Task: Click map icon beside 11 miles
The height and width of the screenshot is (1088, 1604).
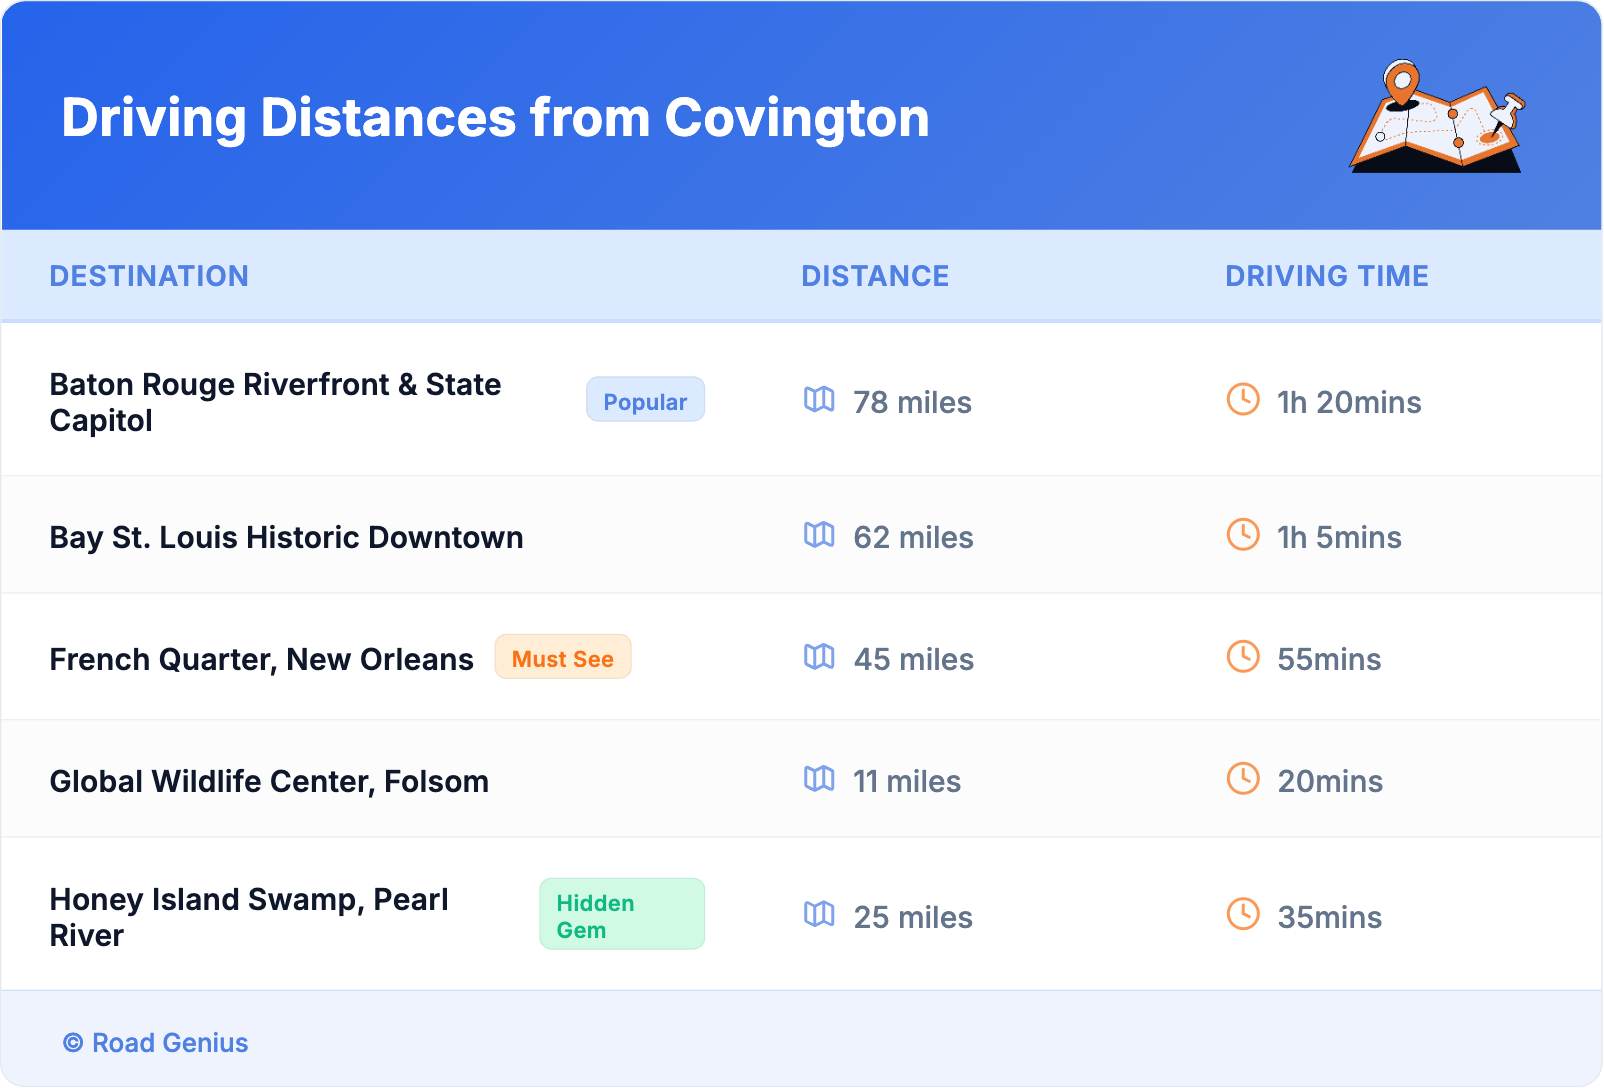Action: [x=819, y=779]
